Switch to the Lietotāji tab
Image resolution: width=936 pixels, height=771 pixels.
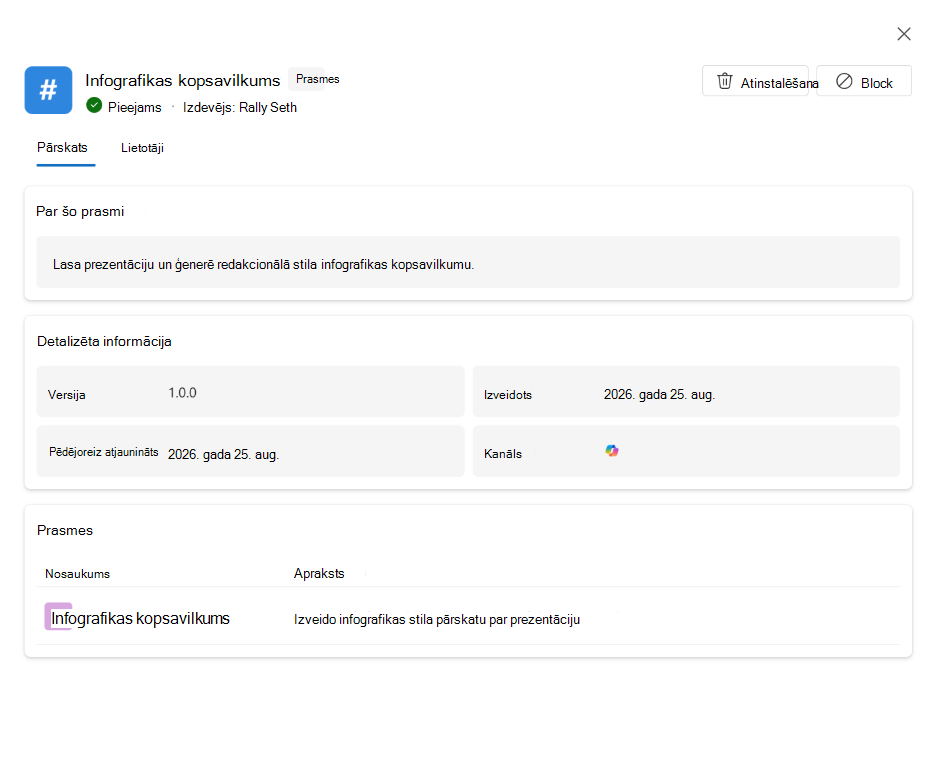pyautogui.click(x=142, y=148)
